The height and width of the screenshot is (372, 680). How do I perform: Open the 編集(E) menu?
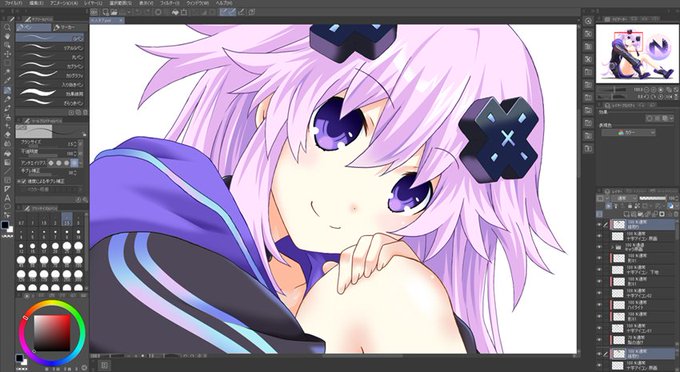37,3
